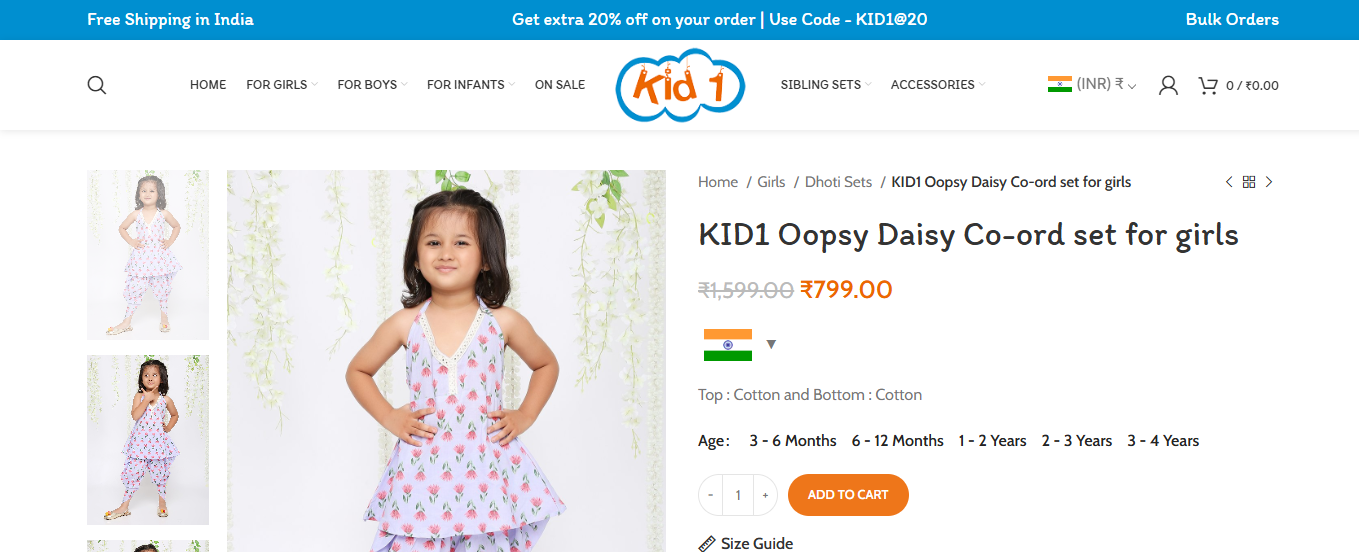1359x552 pixels.
Task: Open the shopping cart icon
Action: pos(1208,85)
